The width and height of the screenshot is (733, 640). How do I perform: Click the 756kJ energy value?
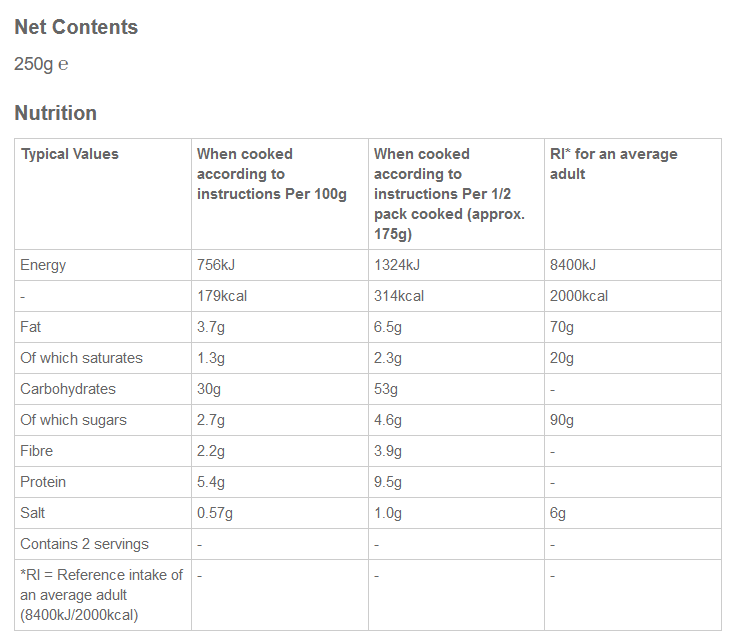click(216, 265)
